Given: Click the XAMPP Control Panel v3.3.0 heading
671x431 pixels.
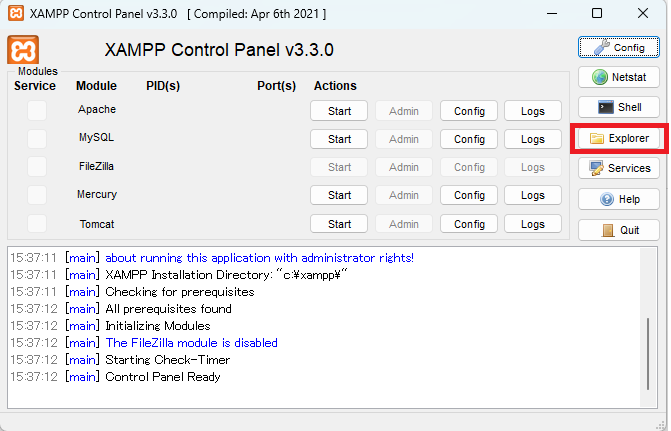Looking at the screenshot, I should [219, 50].
